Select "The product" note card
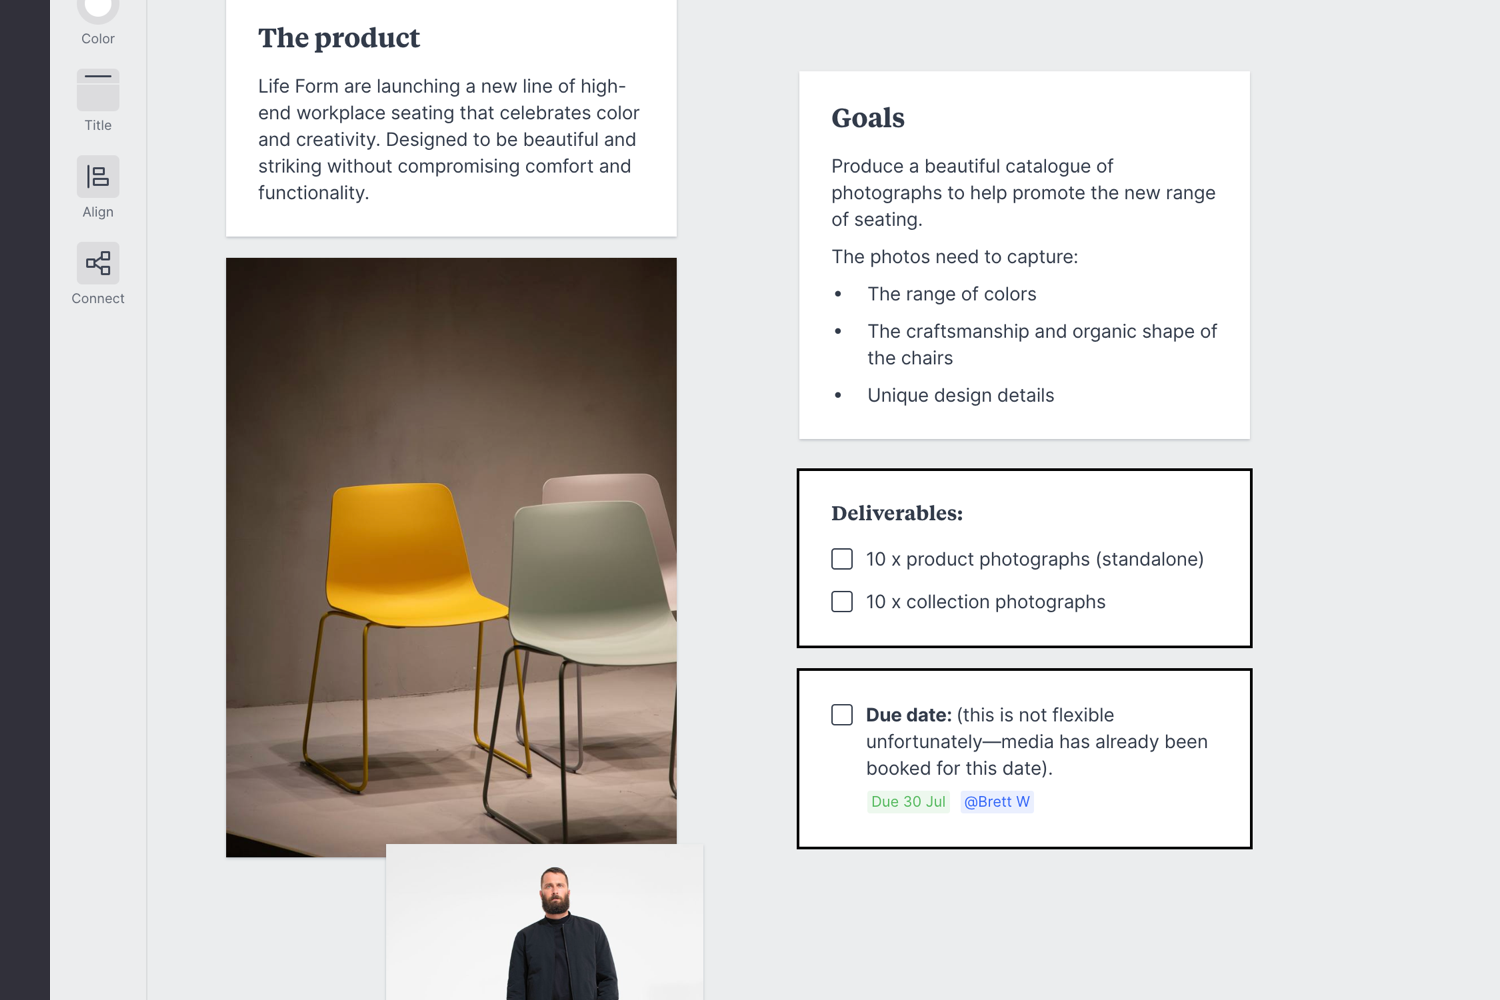Viewport: 1500px width, 1000px height. pyautogui.click(x=451, y=118)
